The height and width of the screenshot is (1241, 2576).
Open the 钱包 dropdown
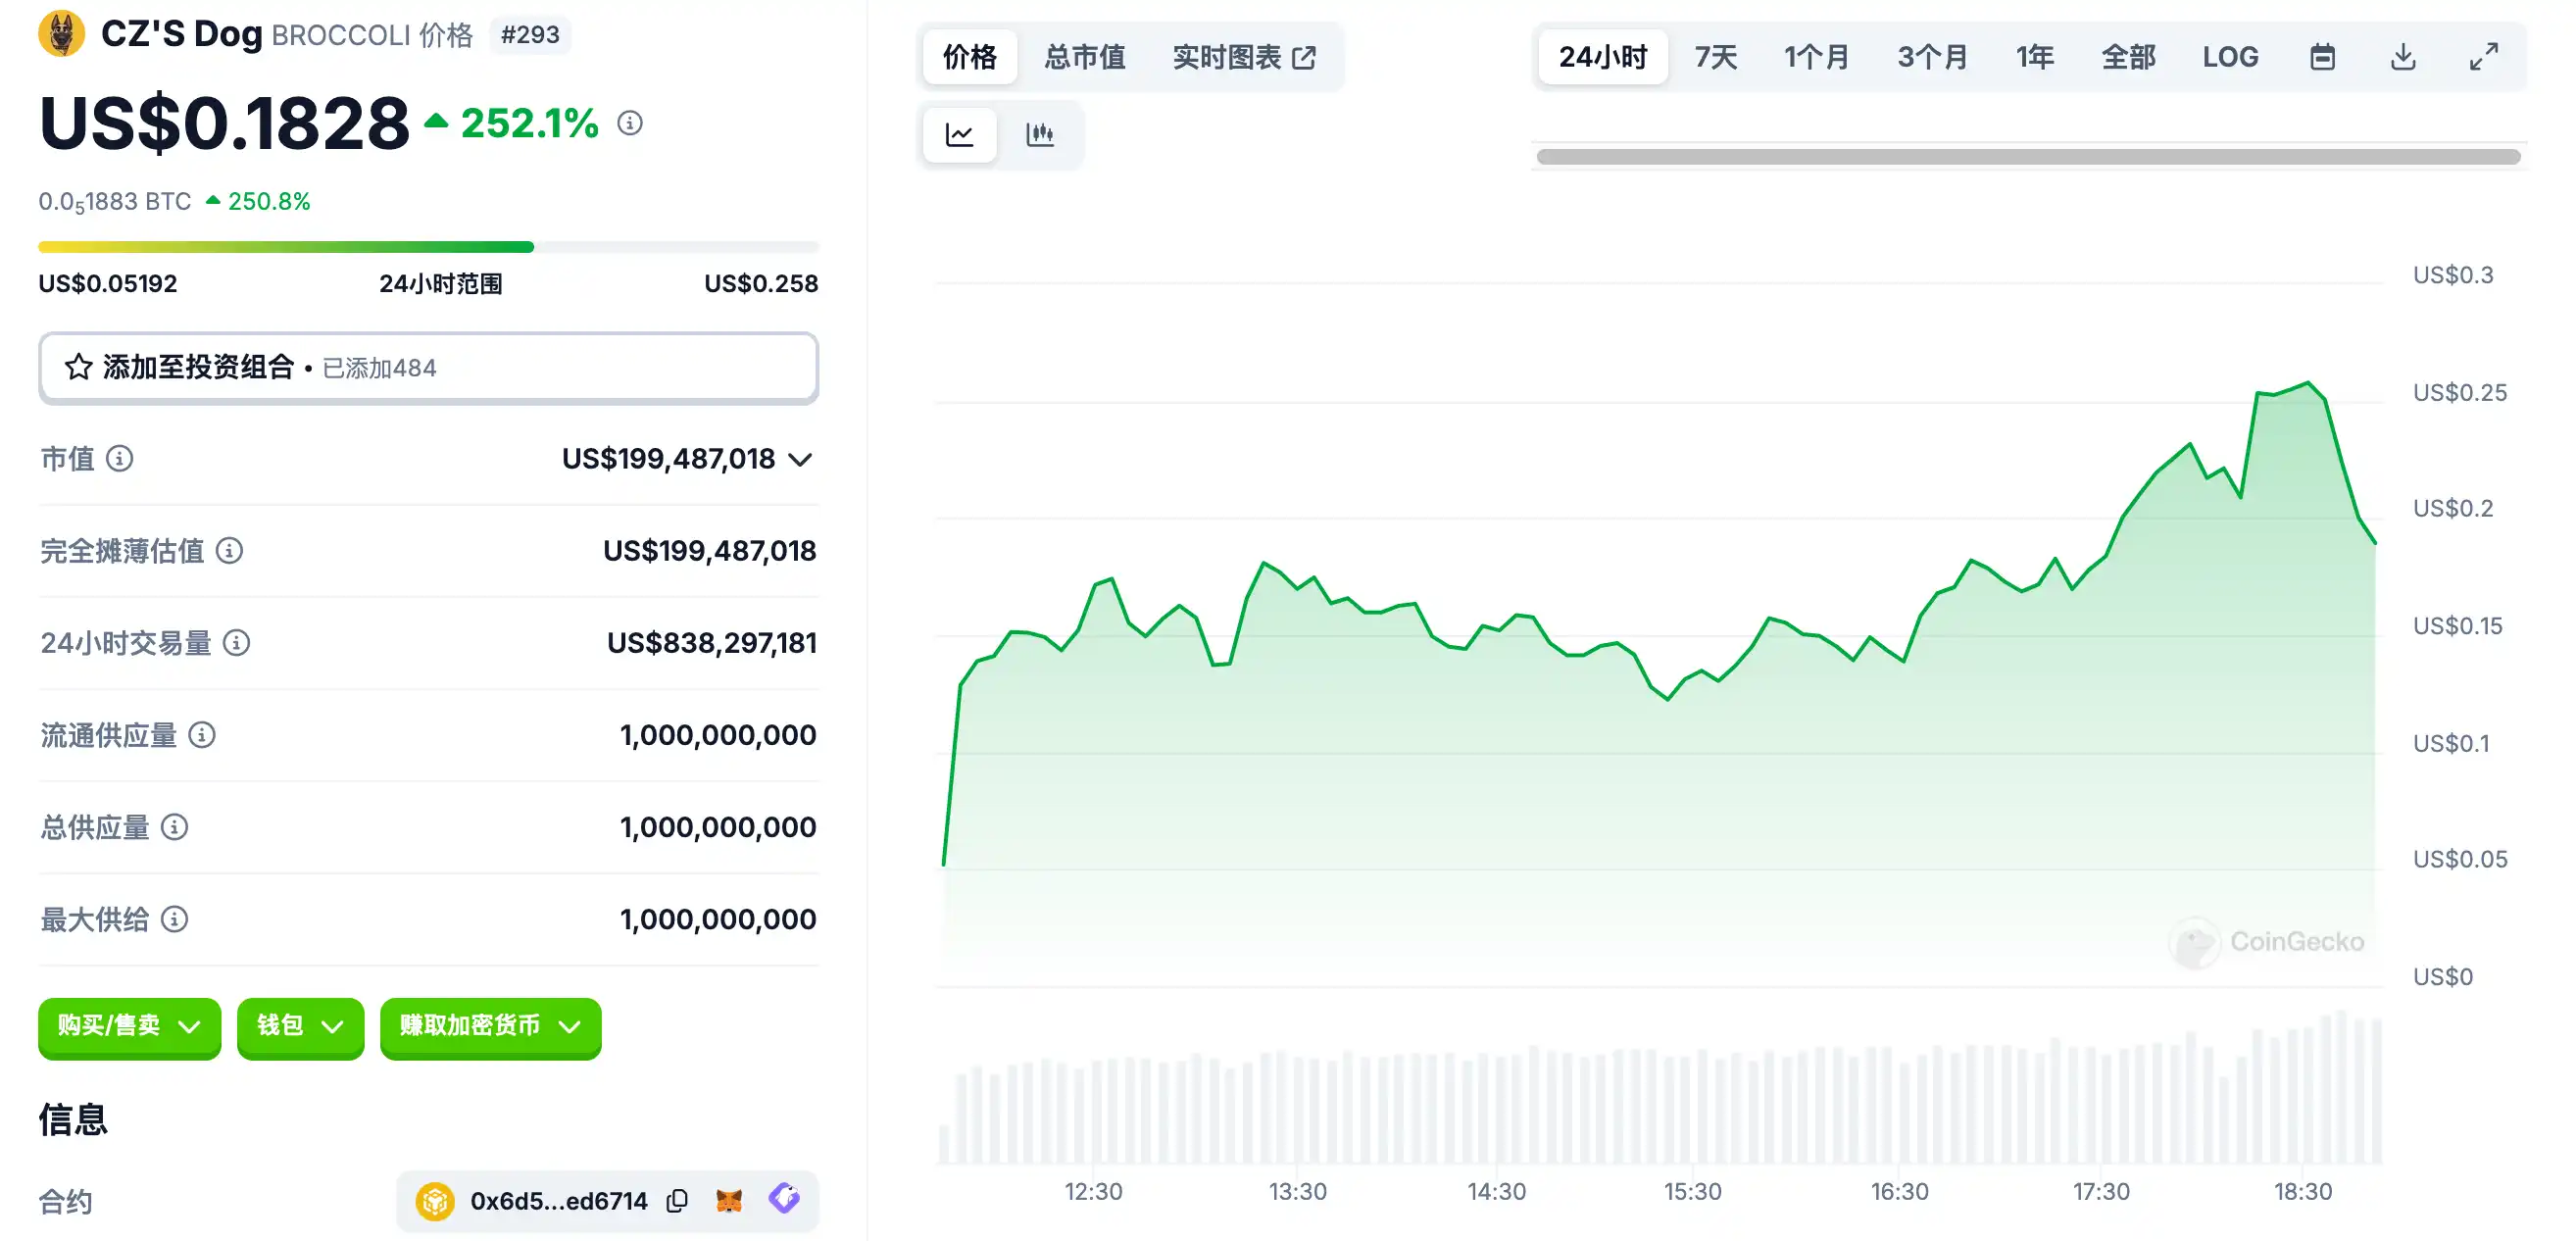(300, 1026)
